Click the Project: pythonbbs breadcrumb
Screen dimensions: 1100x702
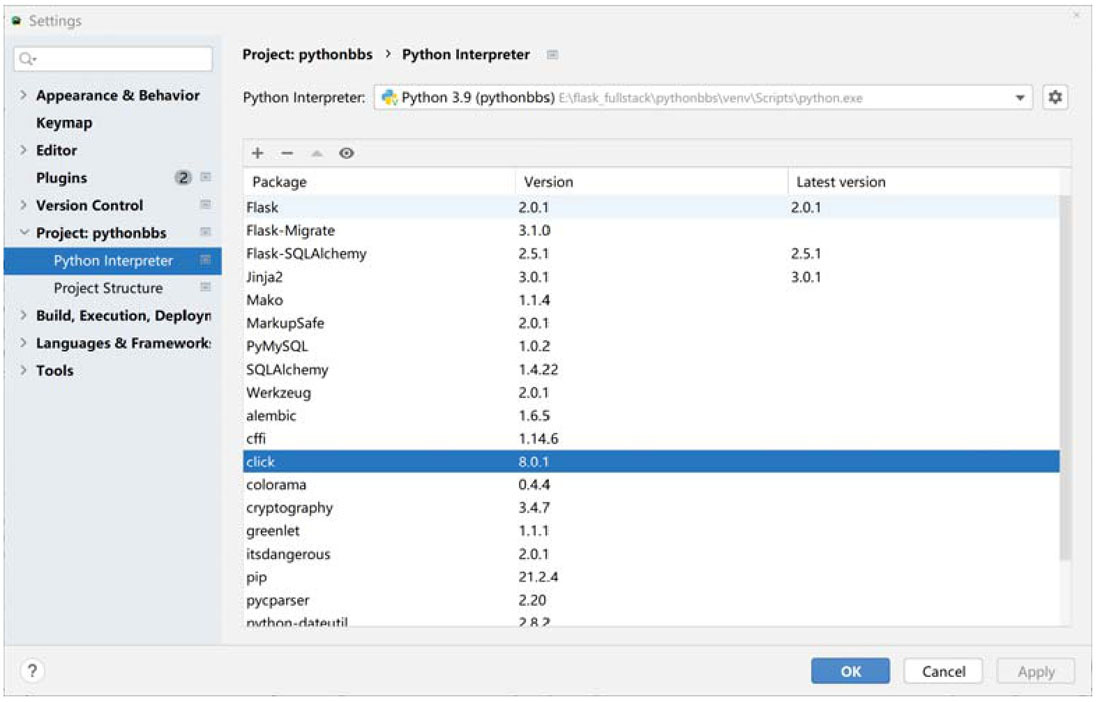(x=307, y=55)
